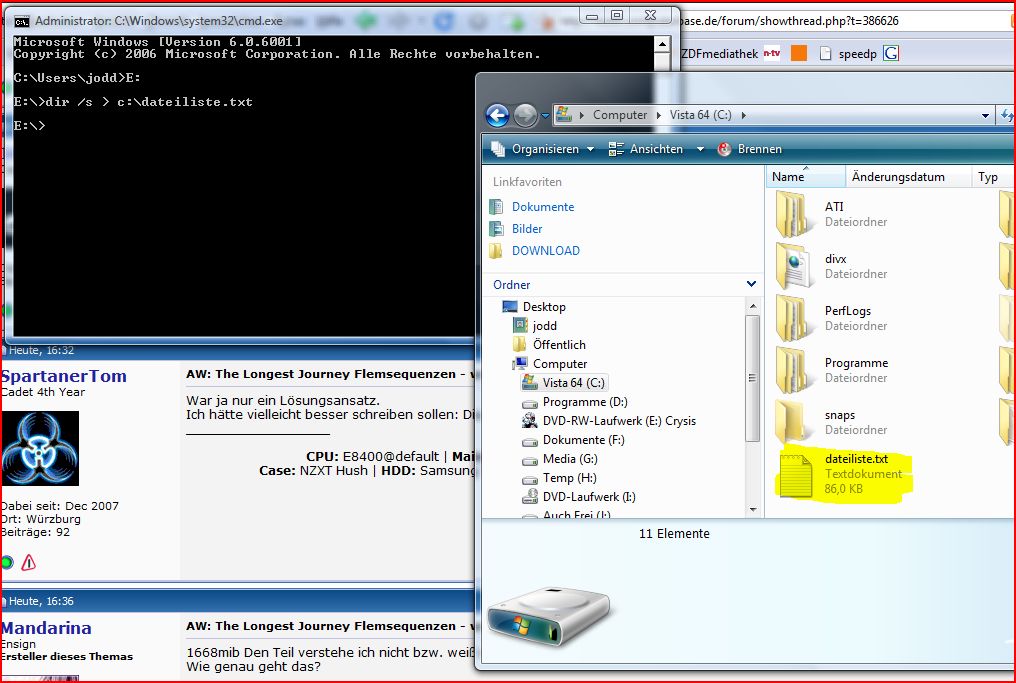Click the DOWNLOAD folder icon
This screenshot has height=683, width=1016.
(x=496, y=251)
